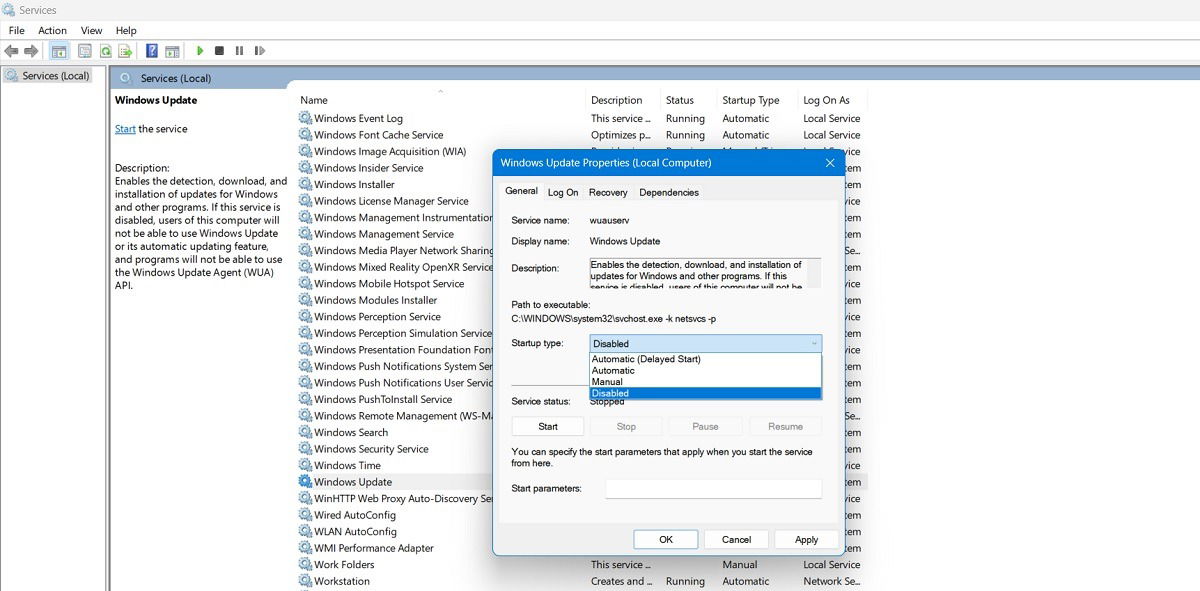Switch to the Recovery tab
This screenshot has width=1200, height=591.
coord(608,192)
